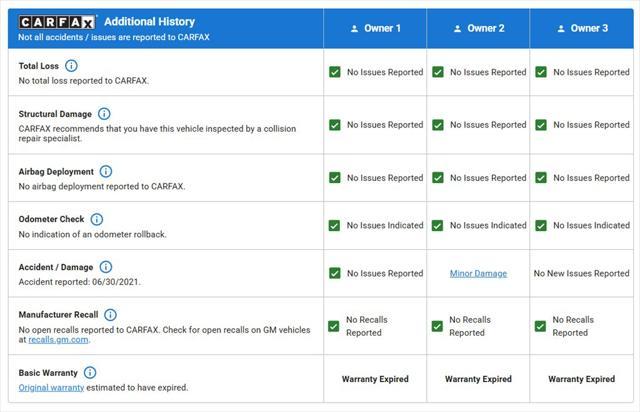The height and width of the screenshot is (412, 640).
Task: Select the Owner 2 column header
Action: tap(478, 29)
